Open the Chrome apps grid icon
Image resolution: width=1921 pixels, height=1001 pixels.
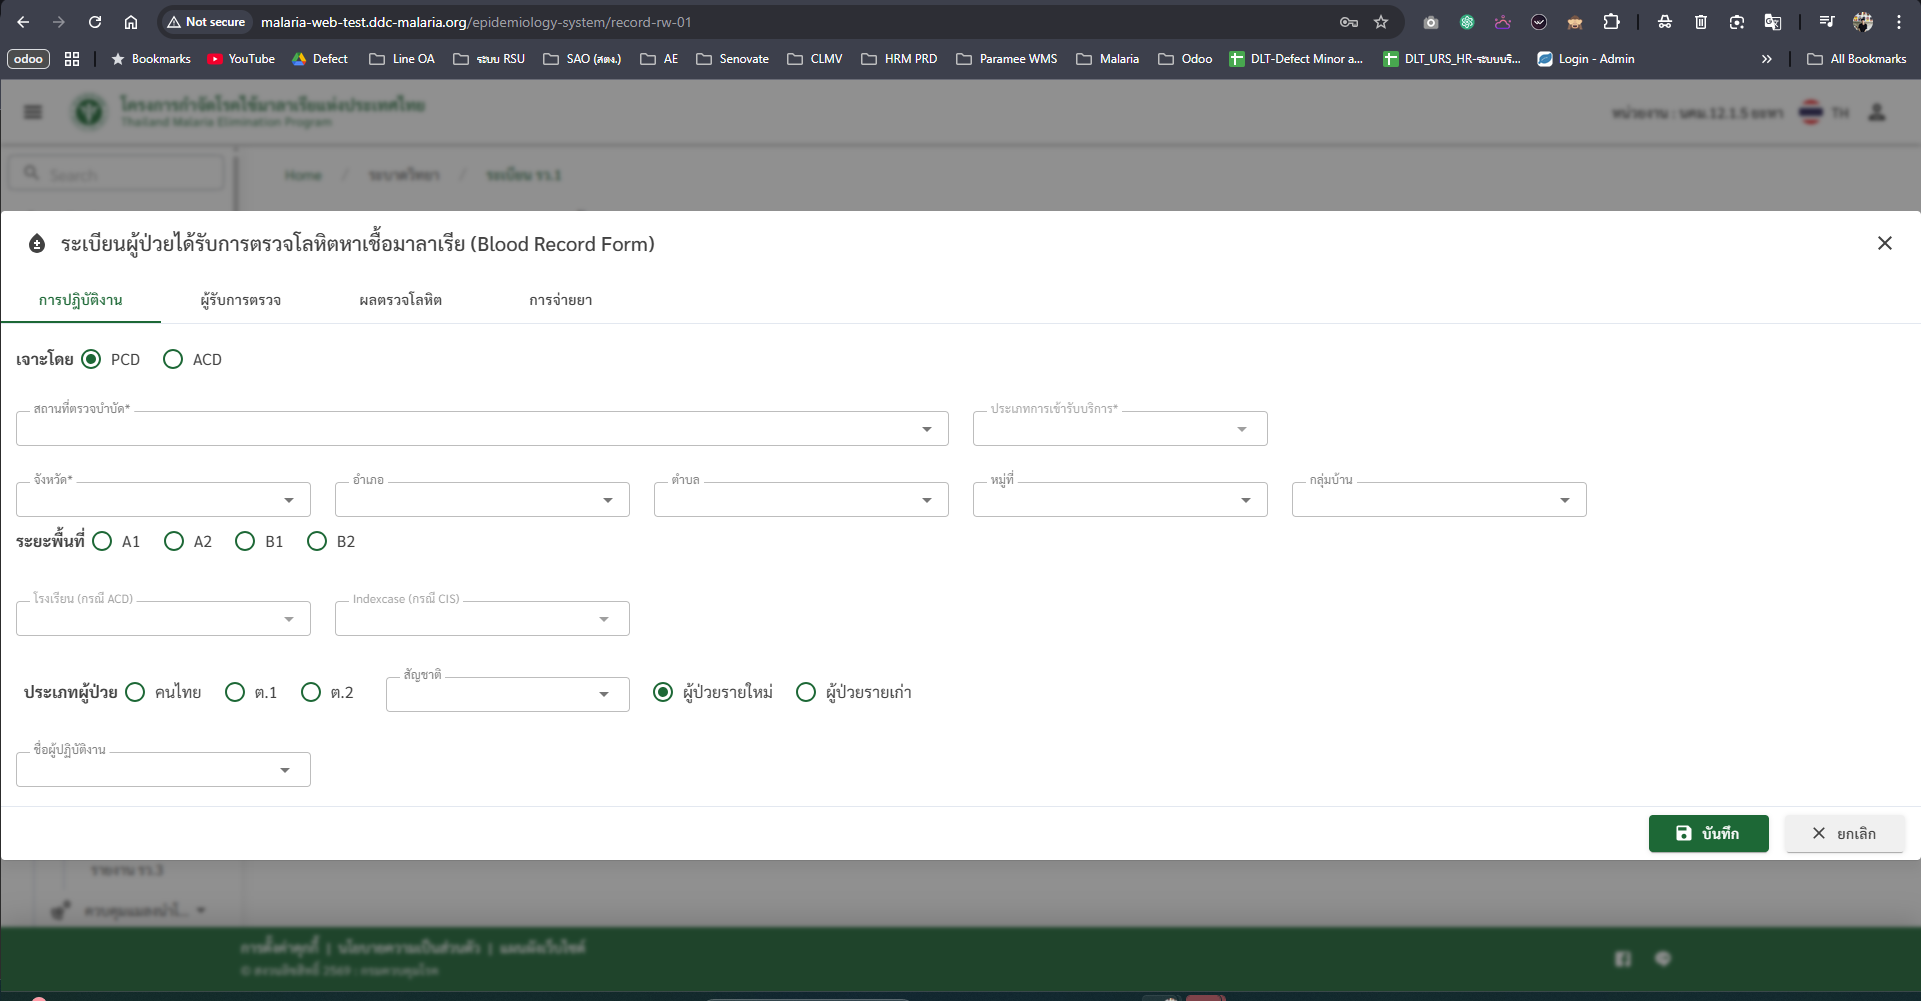click(x=72, y=59)
